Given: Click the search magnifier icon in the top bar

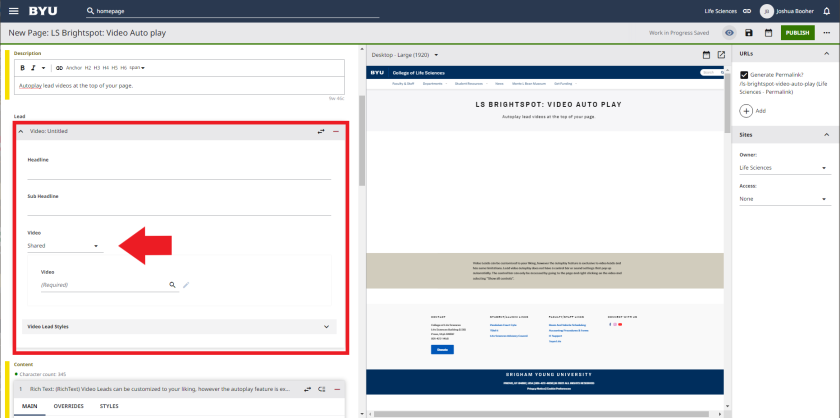Looking at the screenshot, I should click(90, 11).
